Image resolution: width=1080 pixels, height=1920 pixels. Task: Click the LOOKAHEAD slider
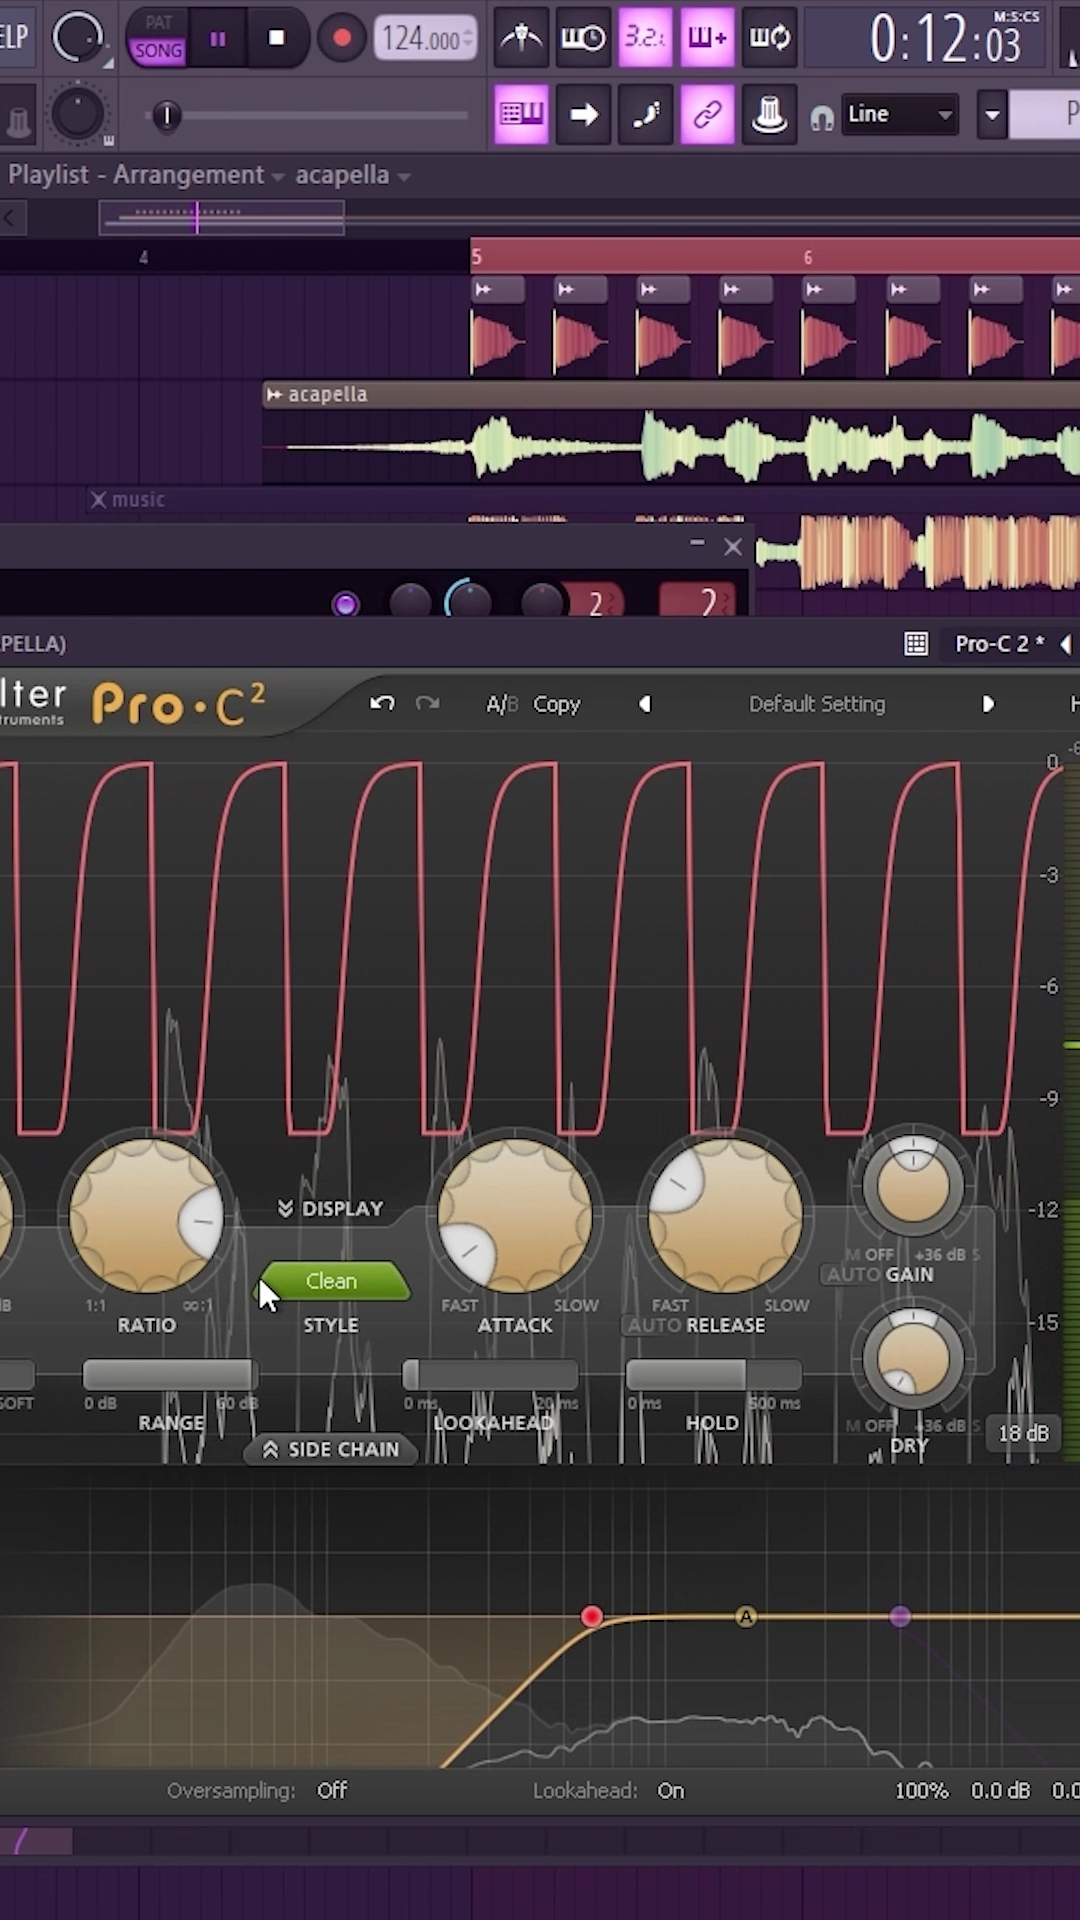pos(491,1375)
